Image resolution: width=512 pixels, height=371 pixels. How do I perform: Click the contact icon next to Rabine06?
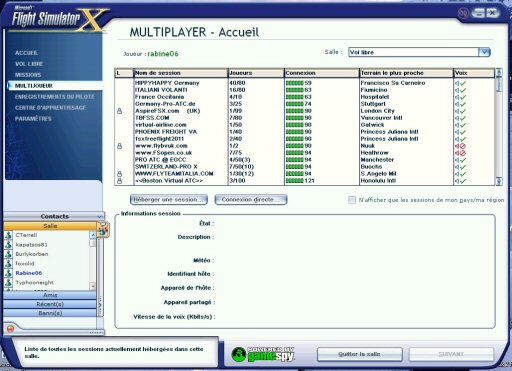tap(8, 273)
